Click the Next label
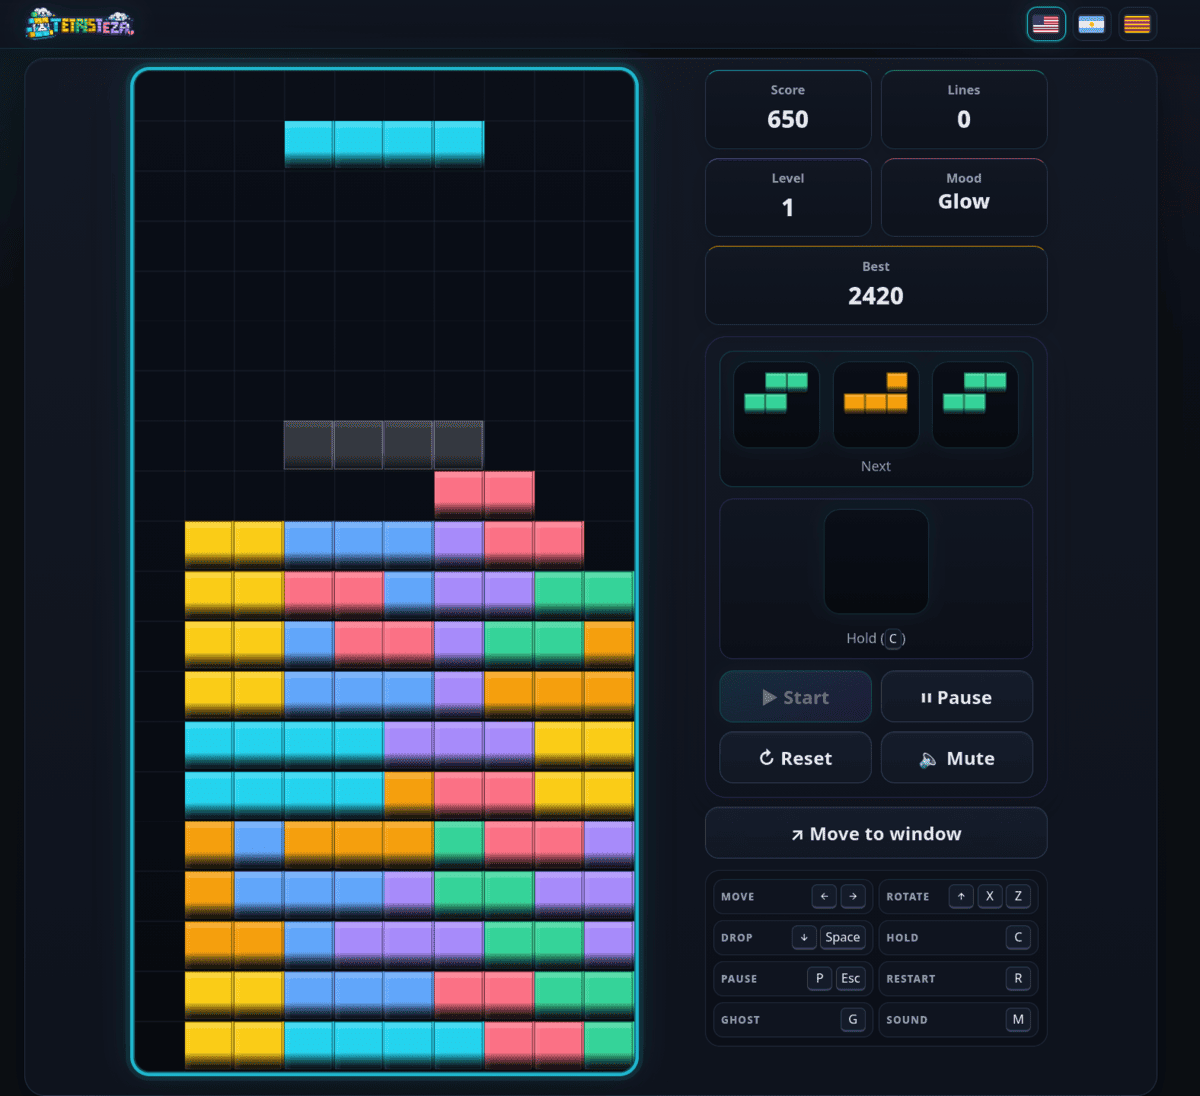 [x=876, y=466]
